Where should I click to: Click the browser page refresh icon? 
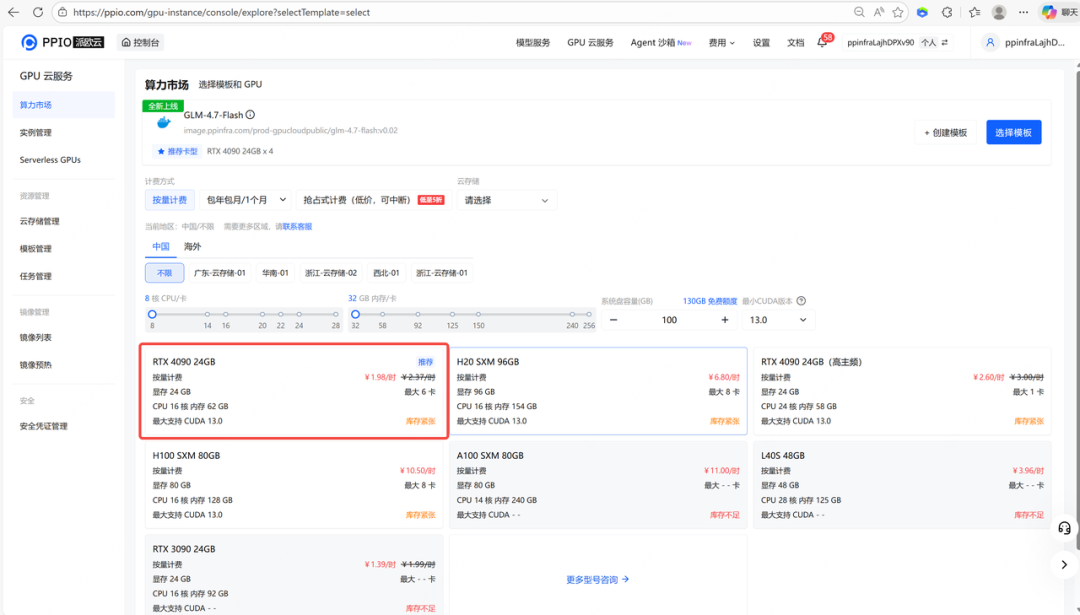tap(38, 12)
